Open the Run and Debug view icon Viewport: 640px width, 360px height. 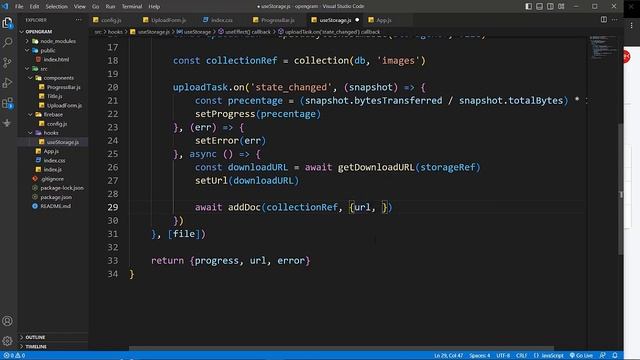[7, 83]
